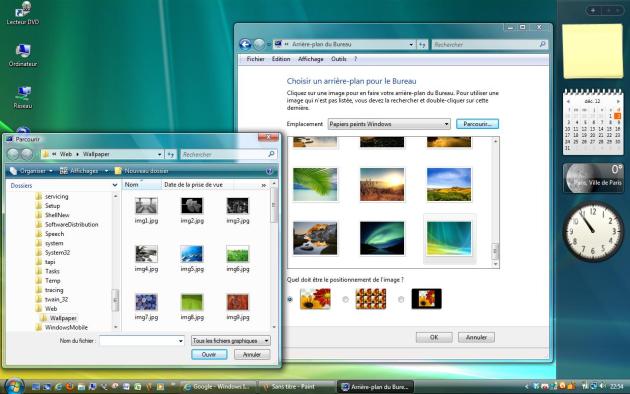630x394 pixels.
Task: Select the stretched image positioning option
Action: click(290, 300)
